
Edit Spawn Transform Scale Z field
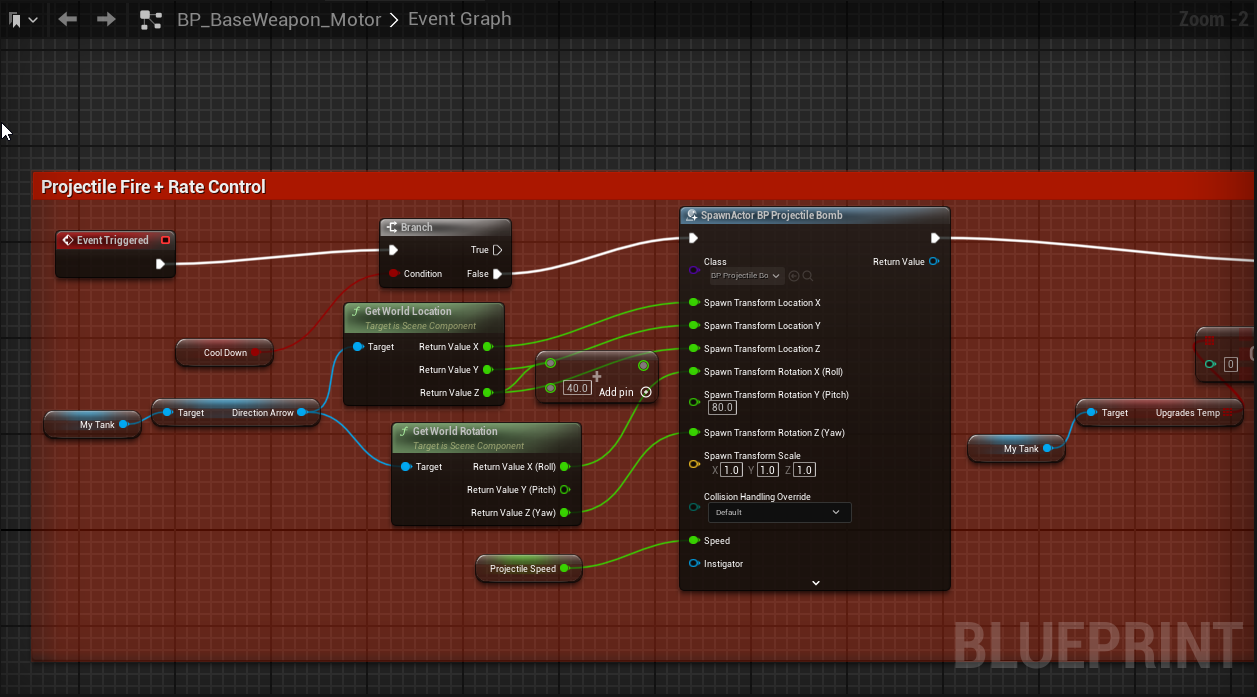[804, 470]
